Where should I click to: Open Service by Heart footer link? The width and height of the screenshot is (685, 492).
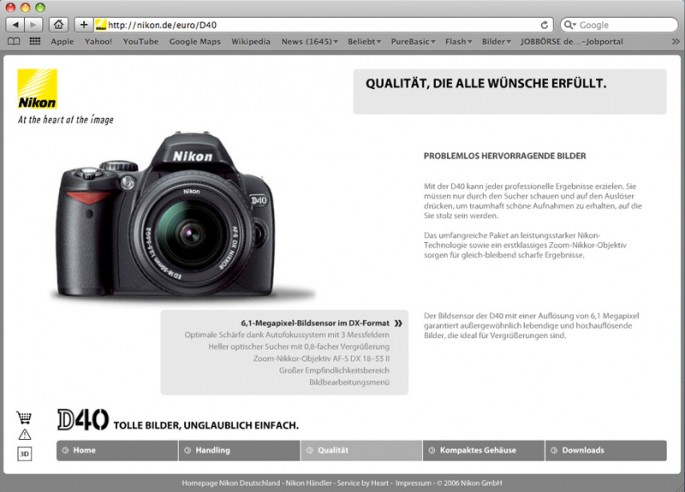pyautogui.click(x=363, y=483)
